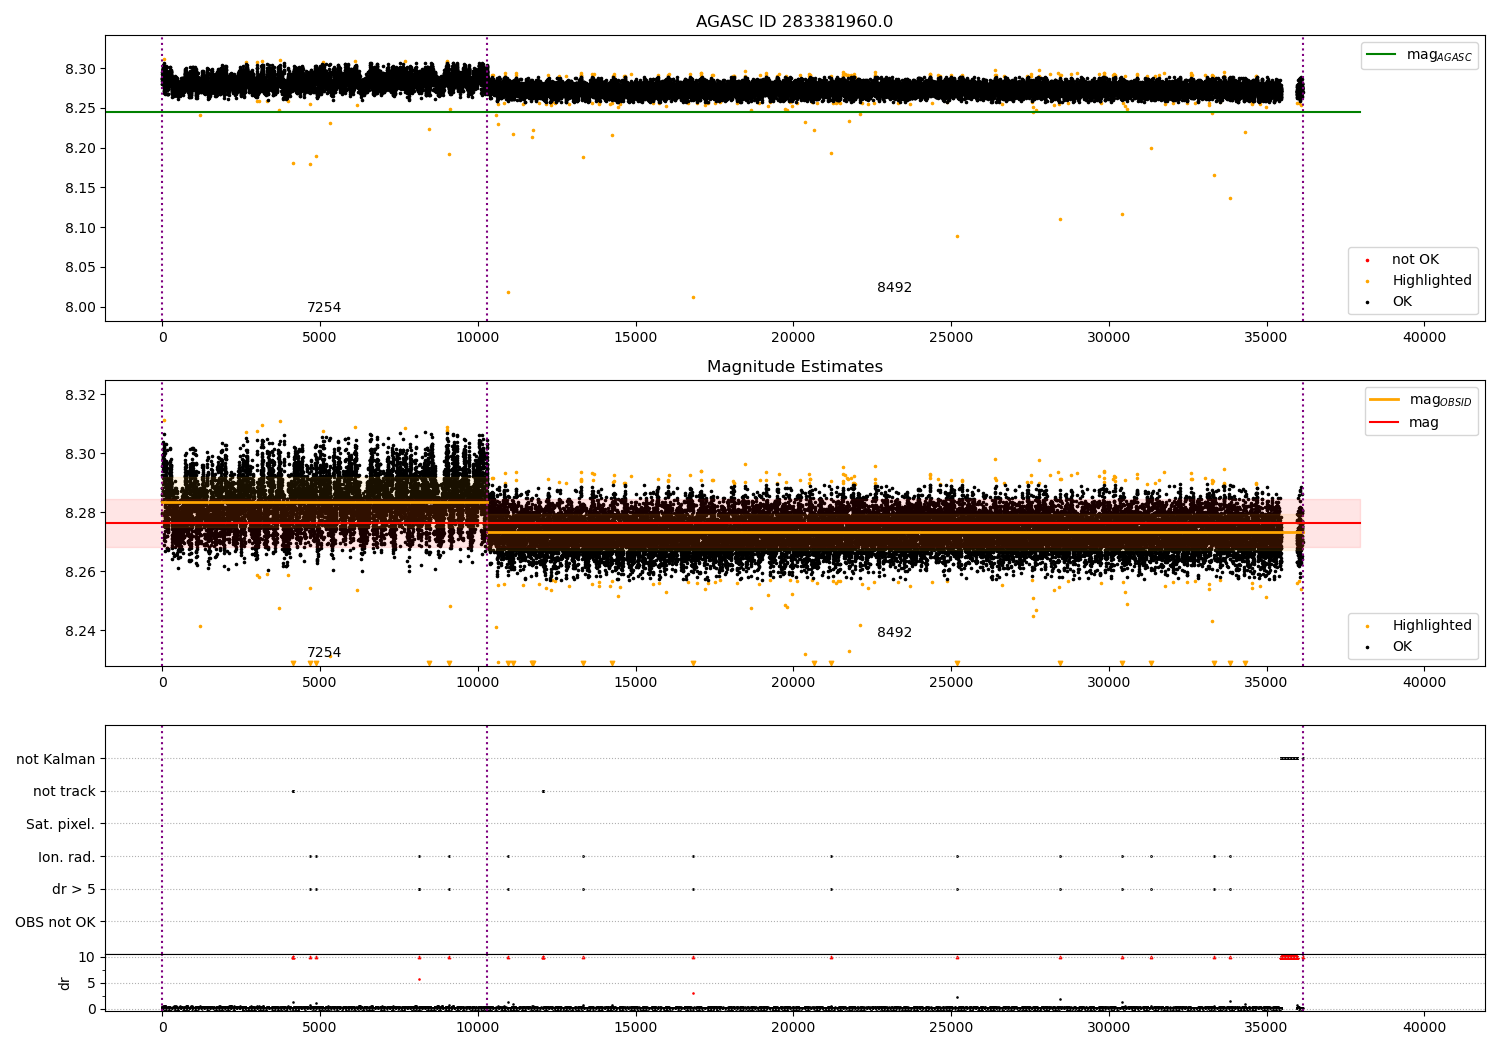Click the "not track" axis label

coord(64,792)
